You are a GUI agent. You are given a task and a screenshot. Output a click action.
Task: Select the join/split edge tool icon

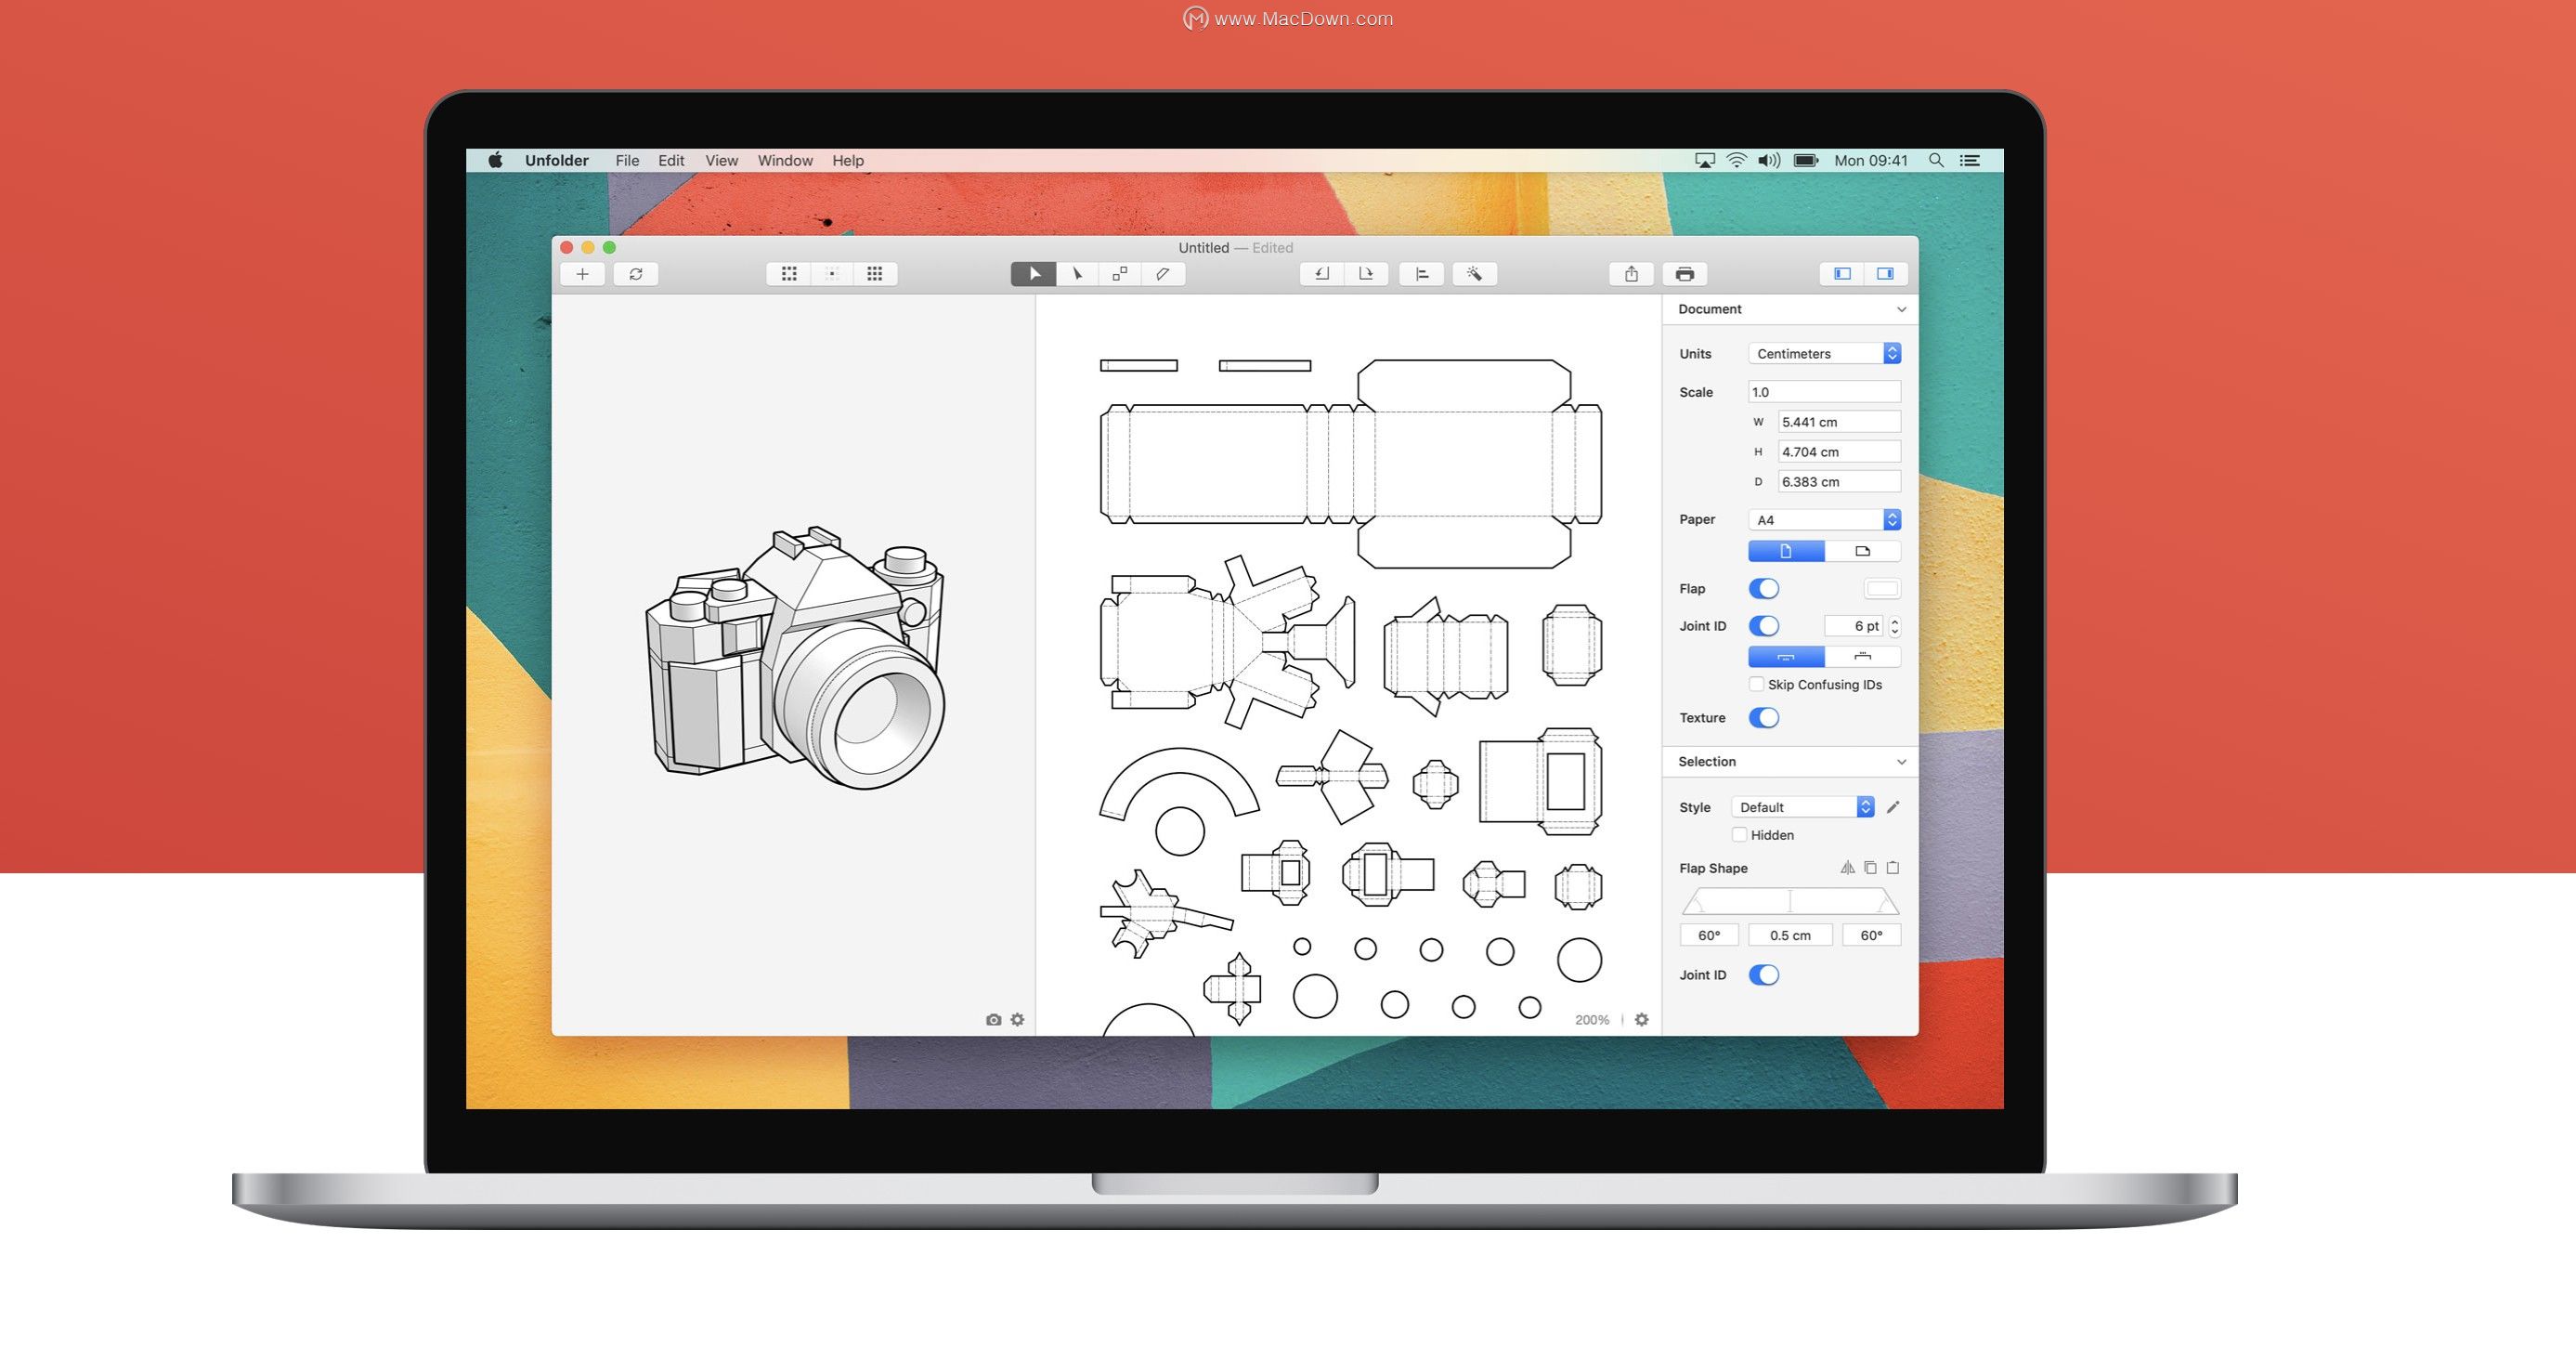pos(1120,274)
